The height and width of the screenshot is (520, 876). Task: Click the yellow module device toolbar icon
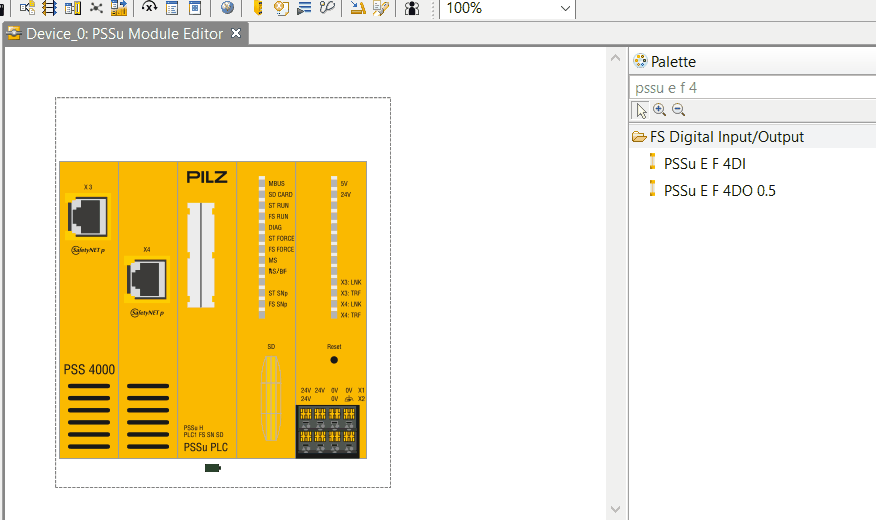pyautogui.click(x=258, y=8)
